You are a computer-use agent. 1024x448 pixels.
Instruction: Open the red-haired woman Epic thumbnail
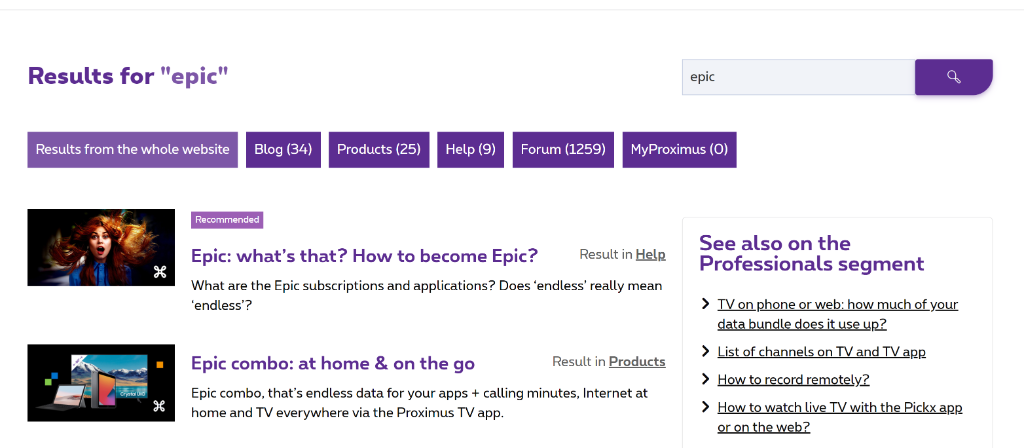(x=101, y=248)
